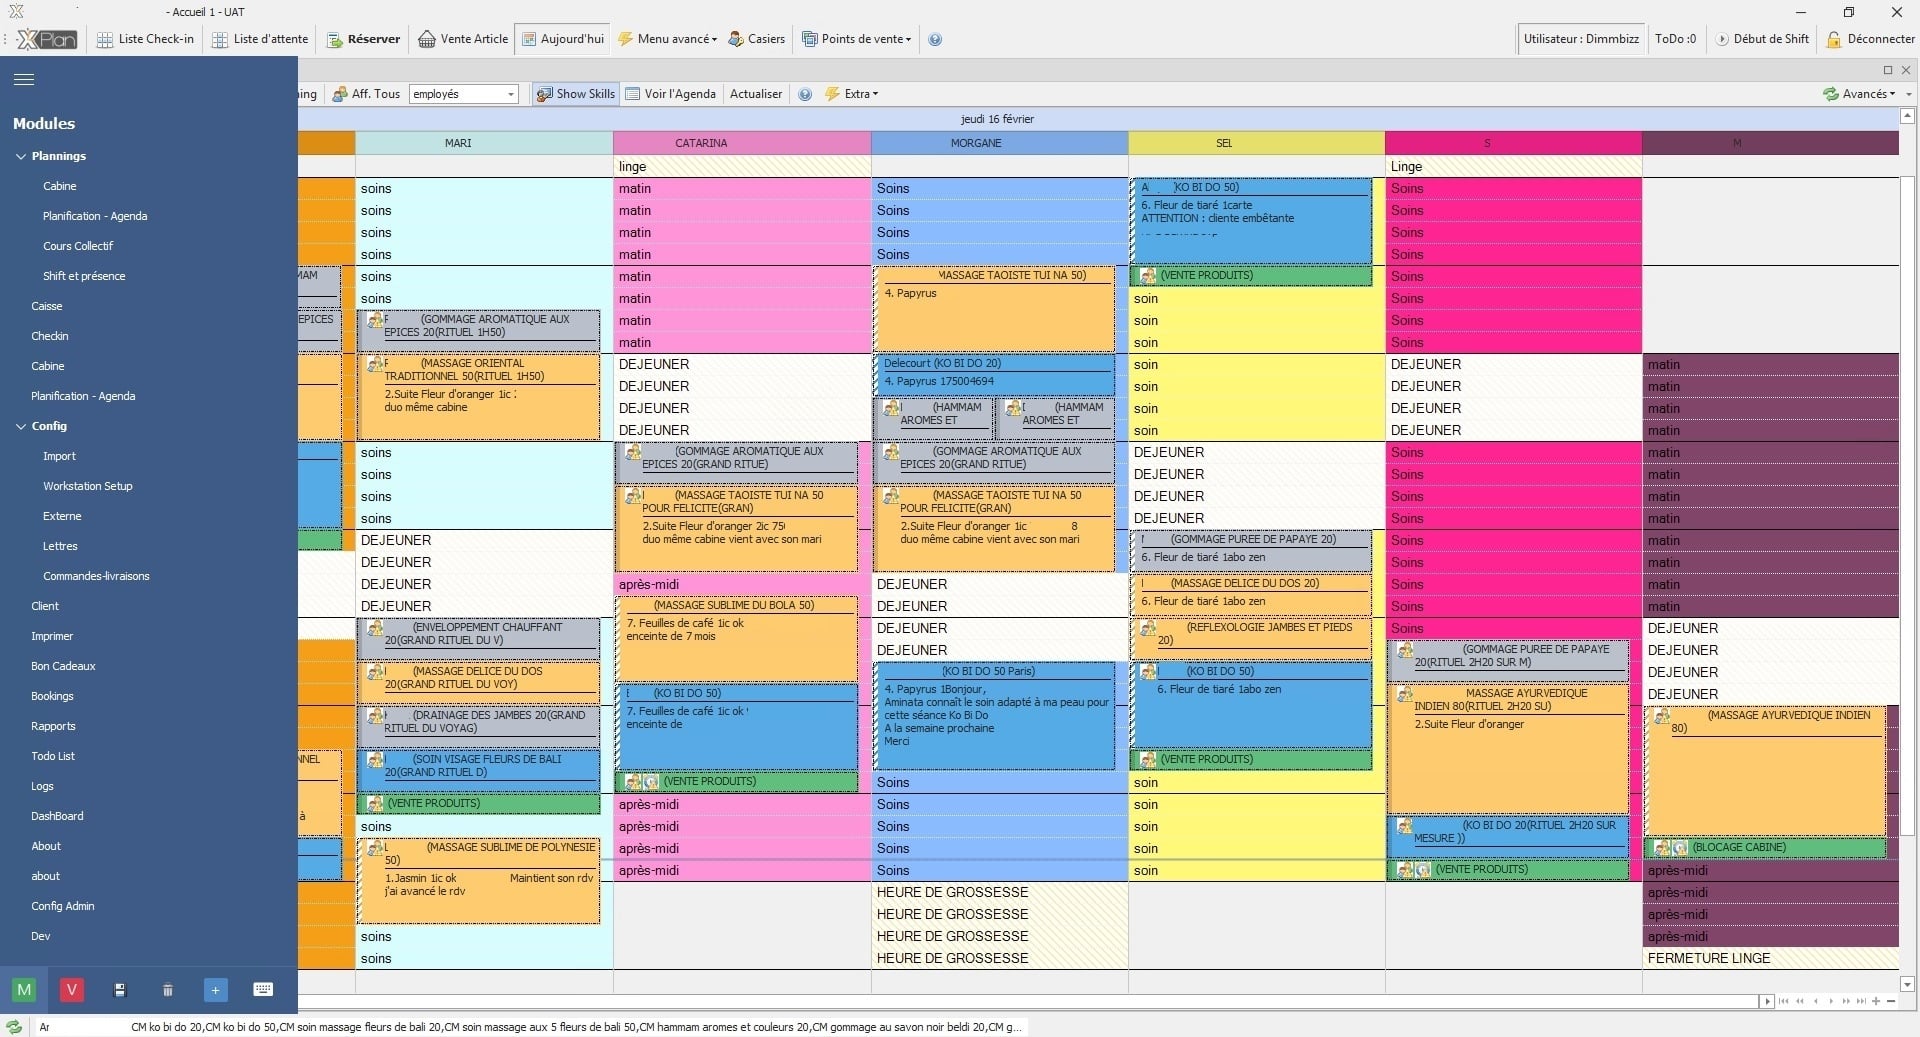
Task: Toggle the green M filter
Action: pyautogui.click(x=23, y=990)
